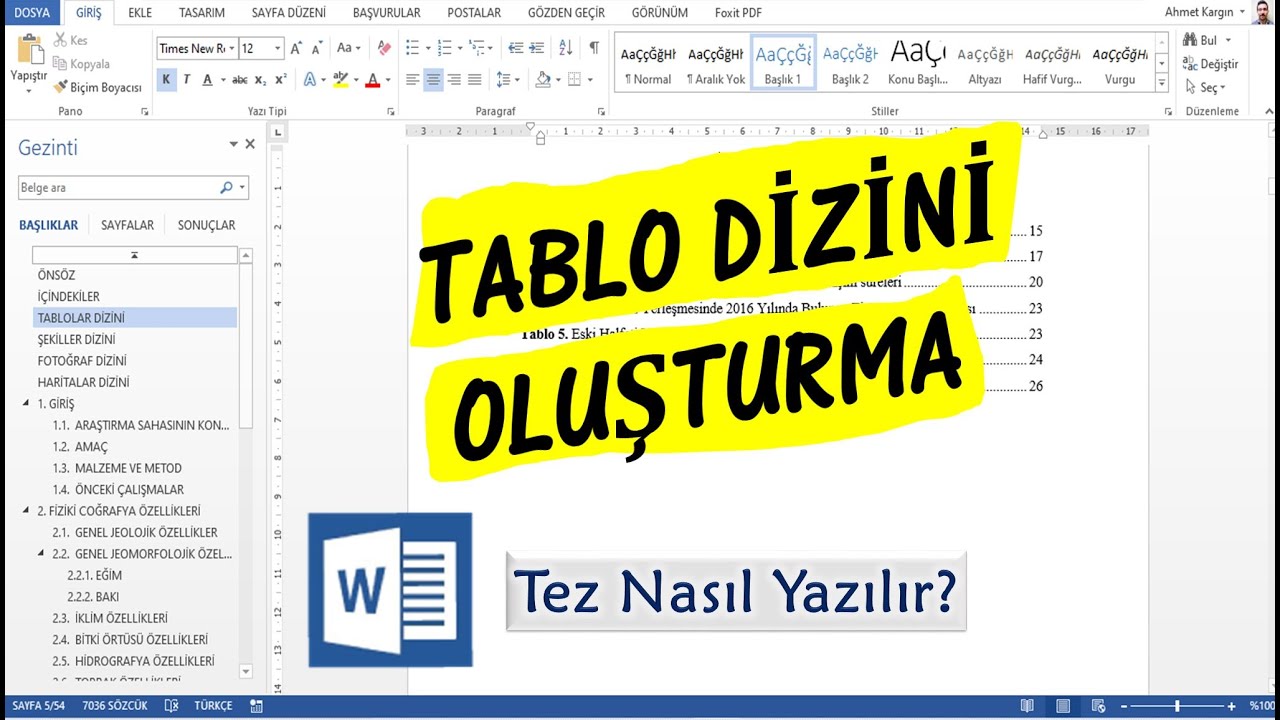
Task: Open the font name dropdown
Action: coord(233,48)
